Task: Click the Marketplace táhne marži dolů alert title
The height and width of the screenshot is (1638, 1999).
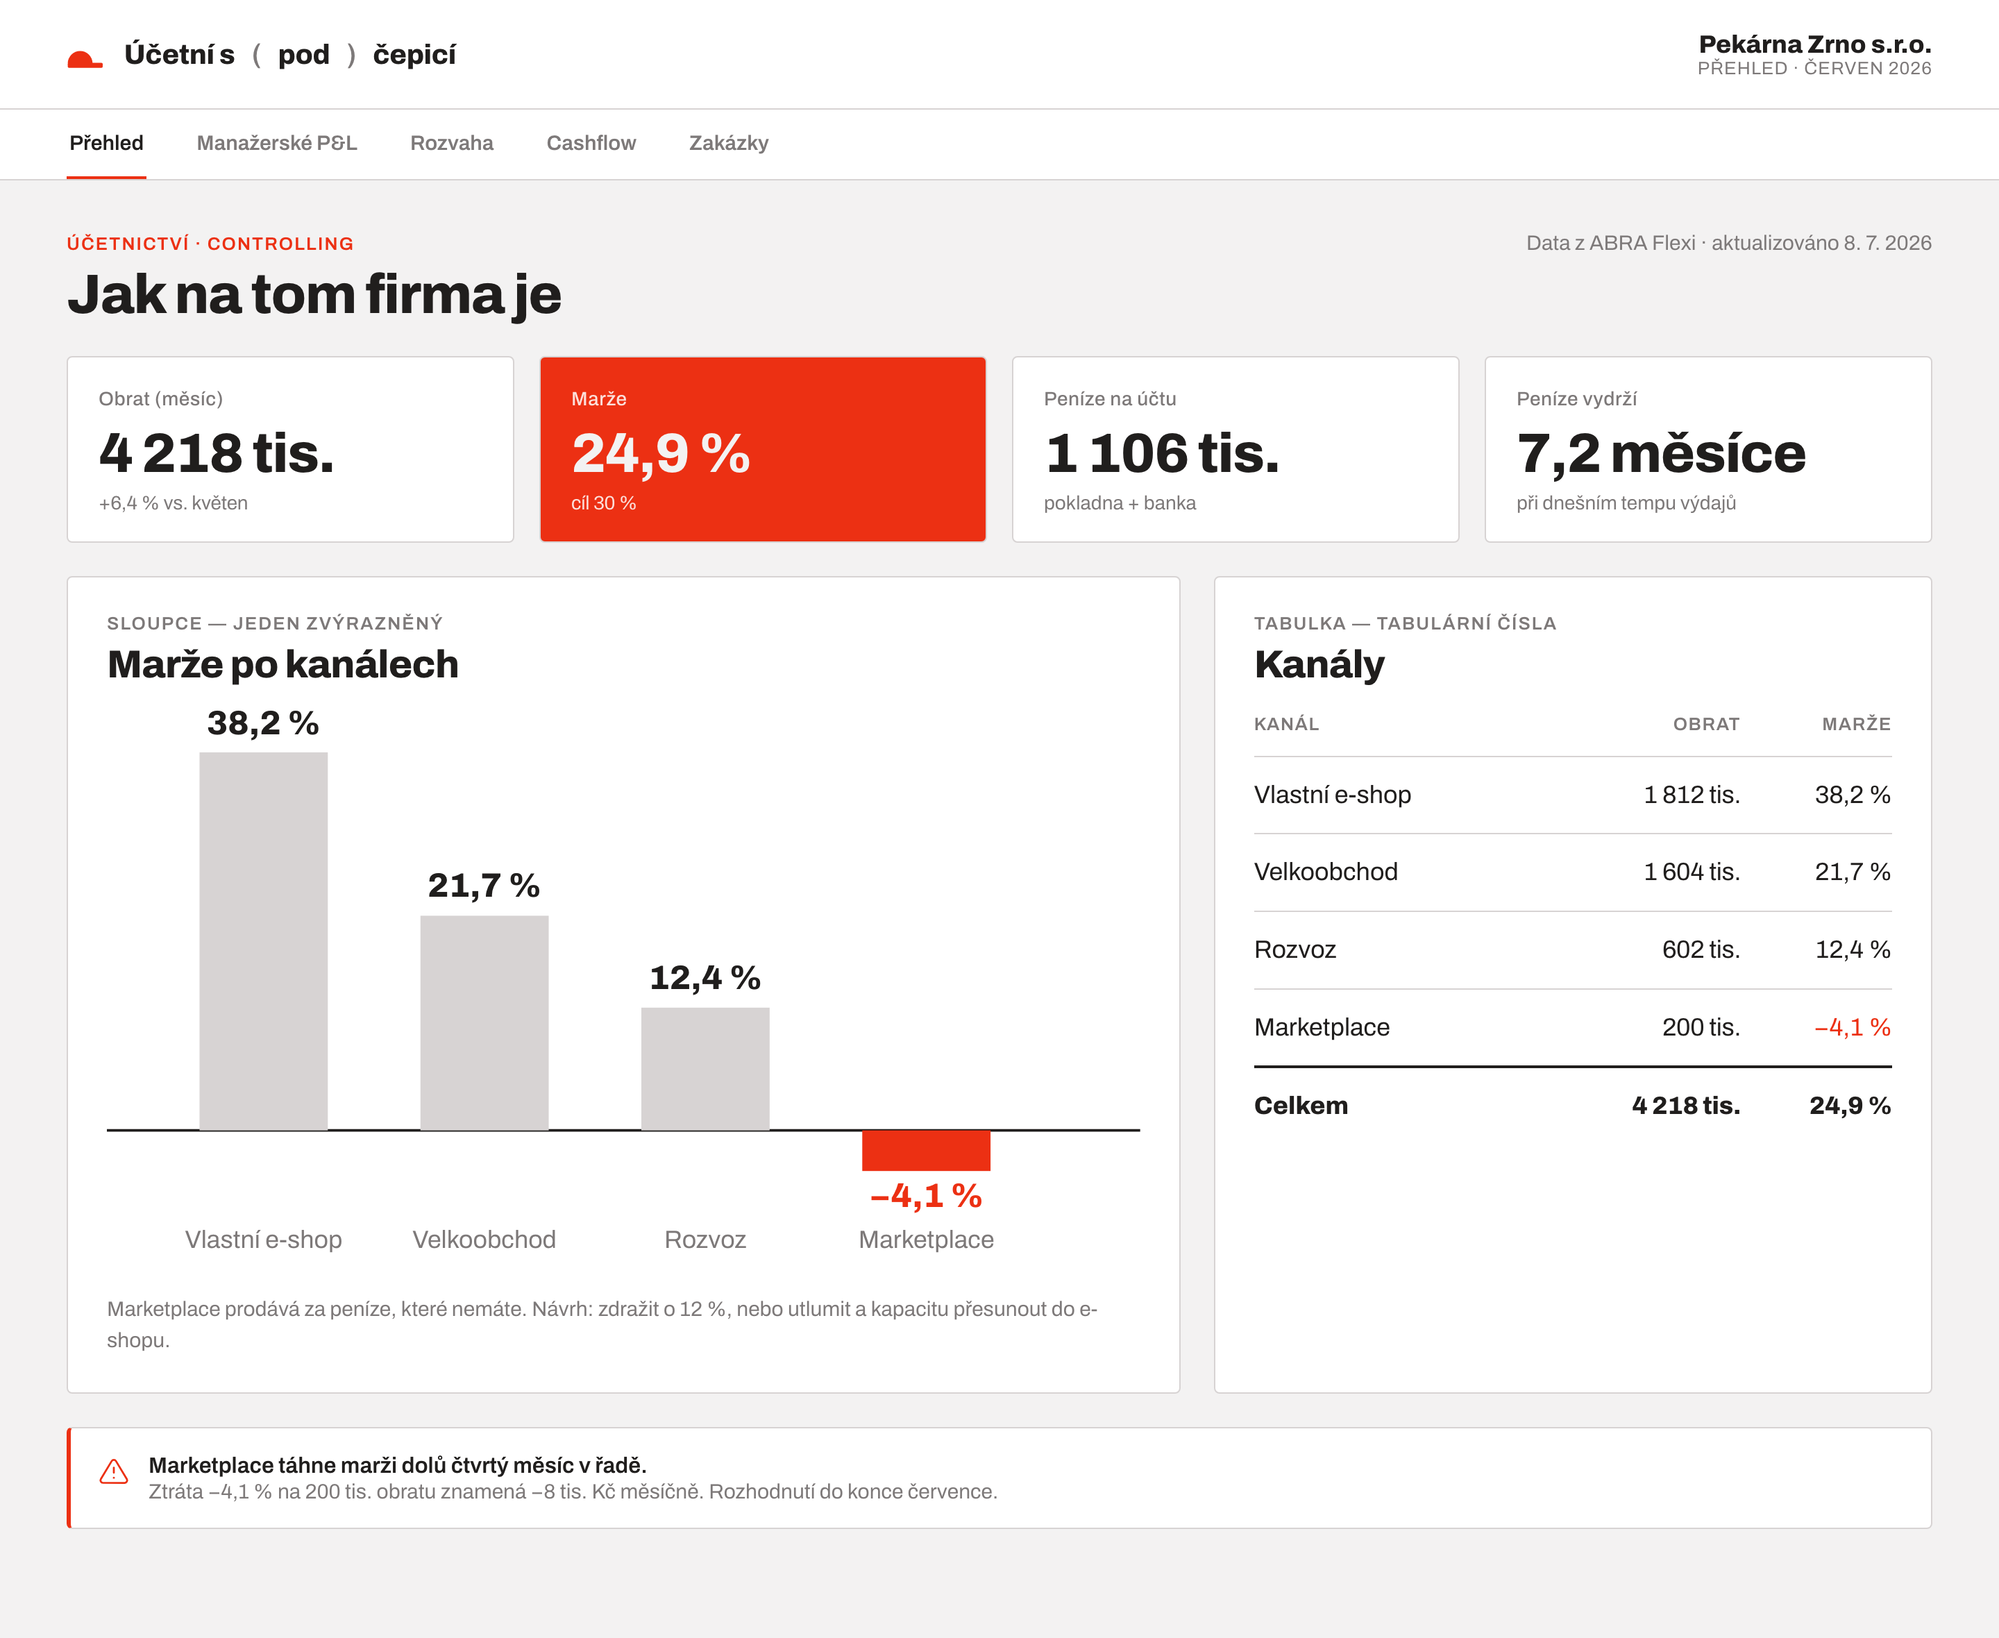Action: tap(398, 1466)
